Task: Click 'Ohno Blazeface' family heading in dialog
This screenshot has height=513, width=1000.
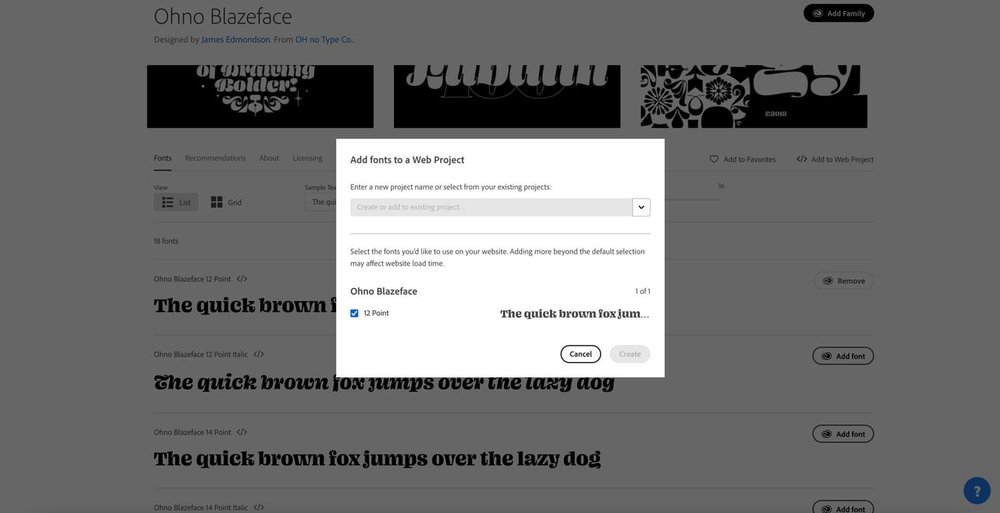Action: (383, 291)
